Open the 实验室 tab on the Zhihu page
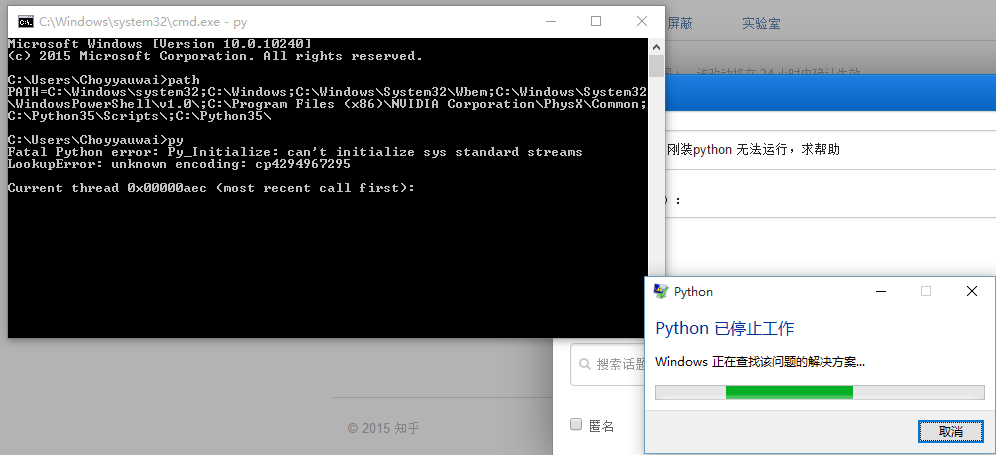 tap(761, 24)
